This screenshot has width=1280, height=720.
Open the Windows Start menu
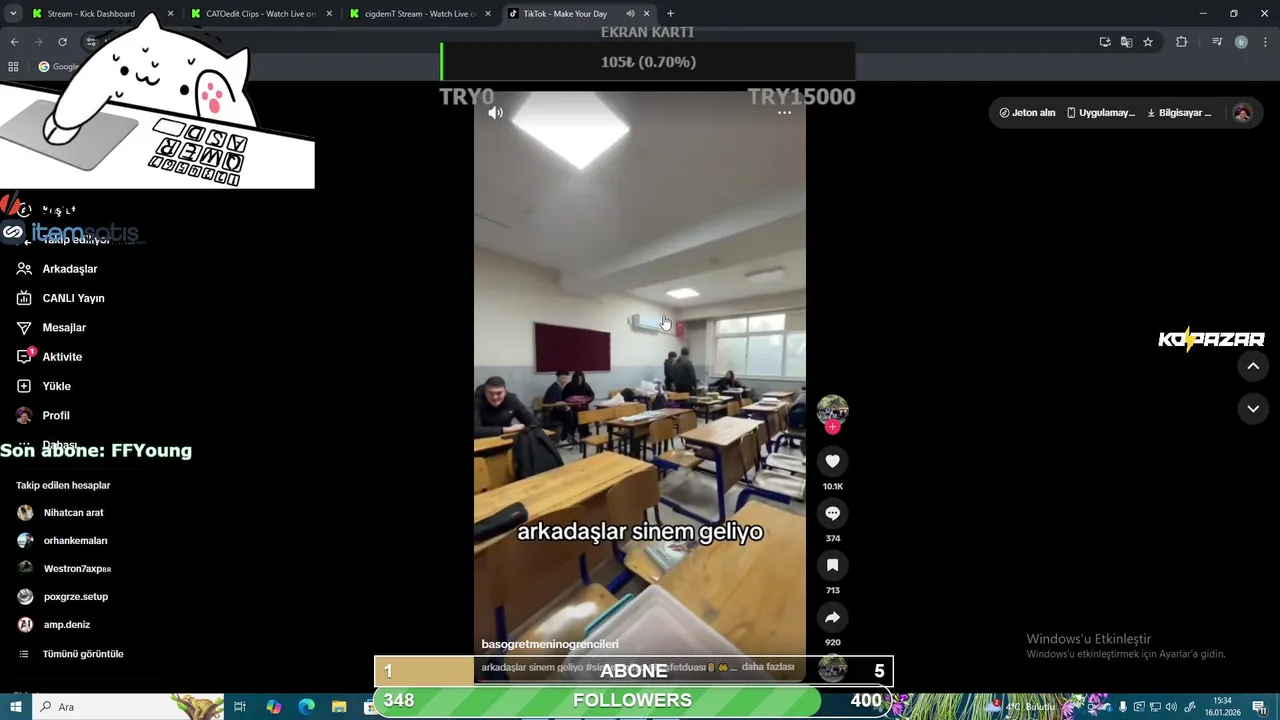point(15,707)
